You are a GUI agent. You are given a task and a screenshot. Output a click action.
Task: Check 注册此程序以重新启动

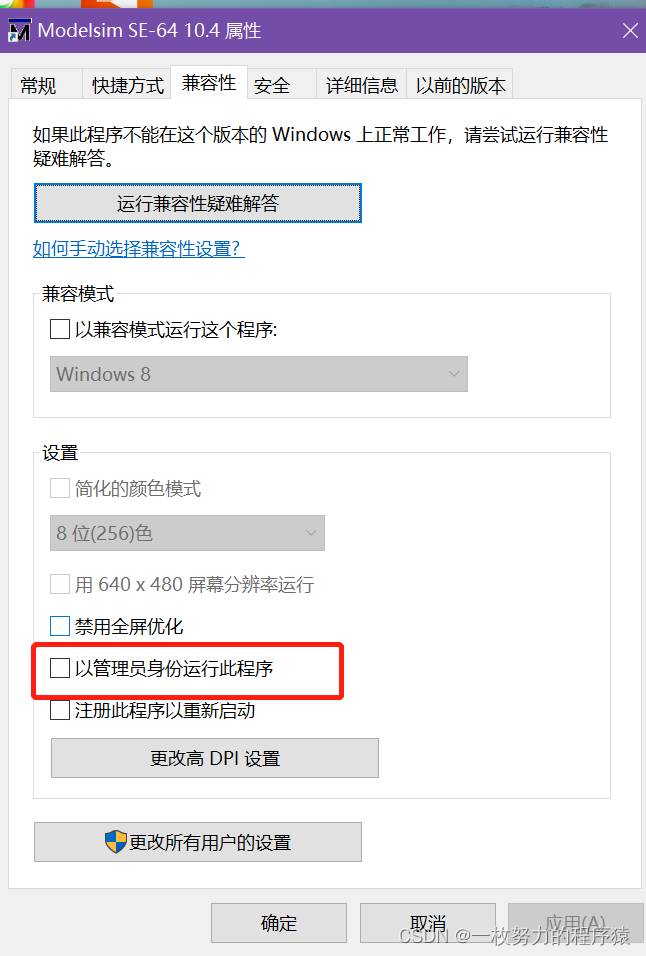[x=60, y=710]
